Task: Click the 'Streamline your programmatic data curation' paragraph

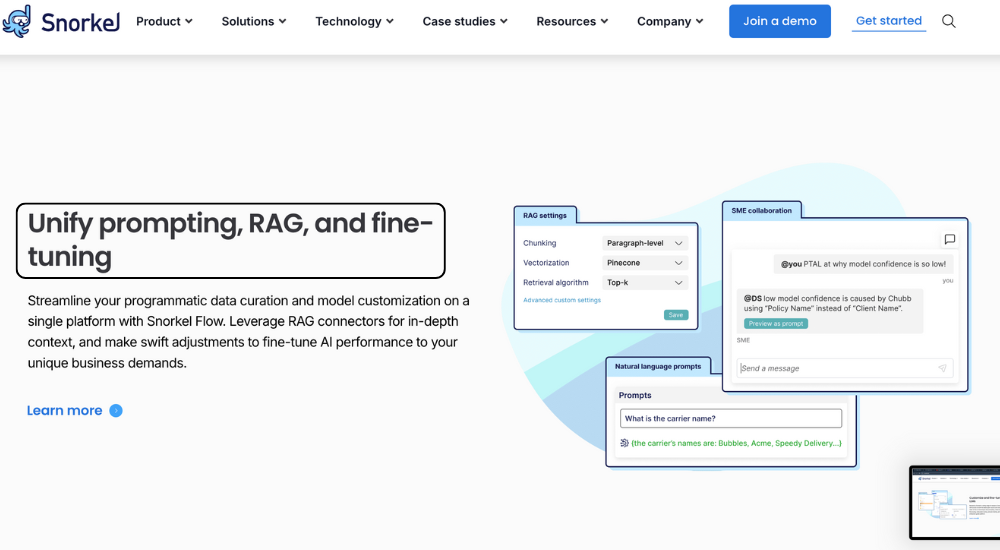Action: (x=249, y=332)
